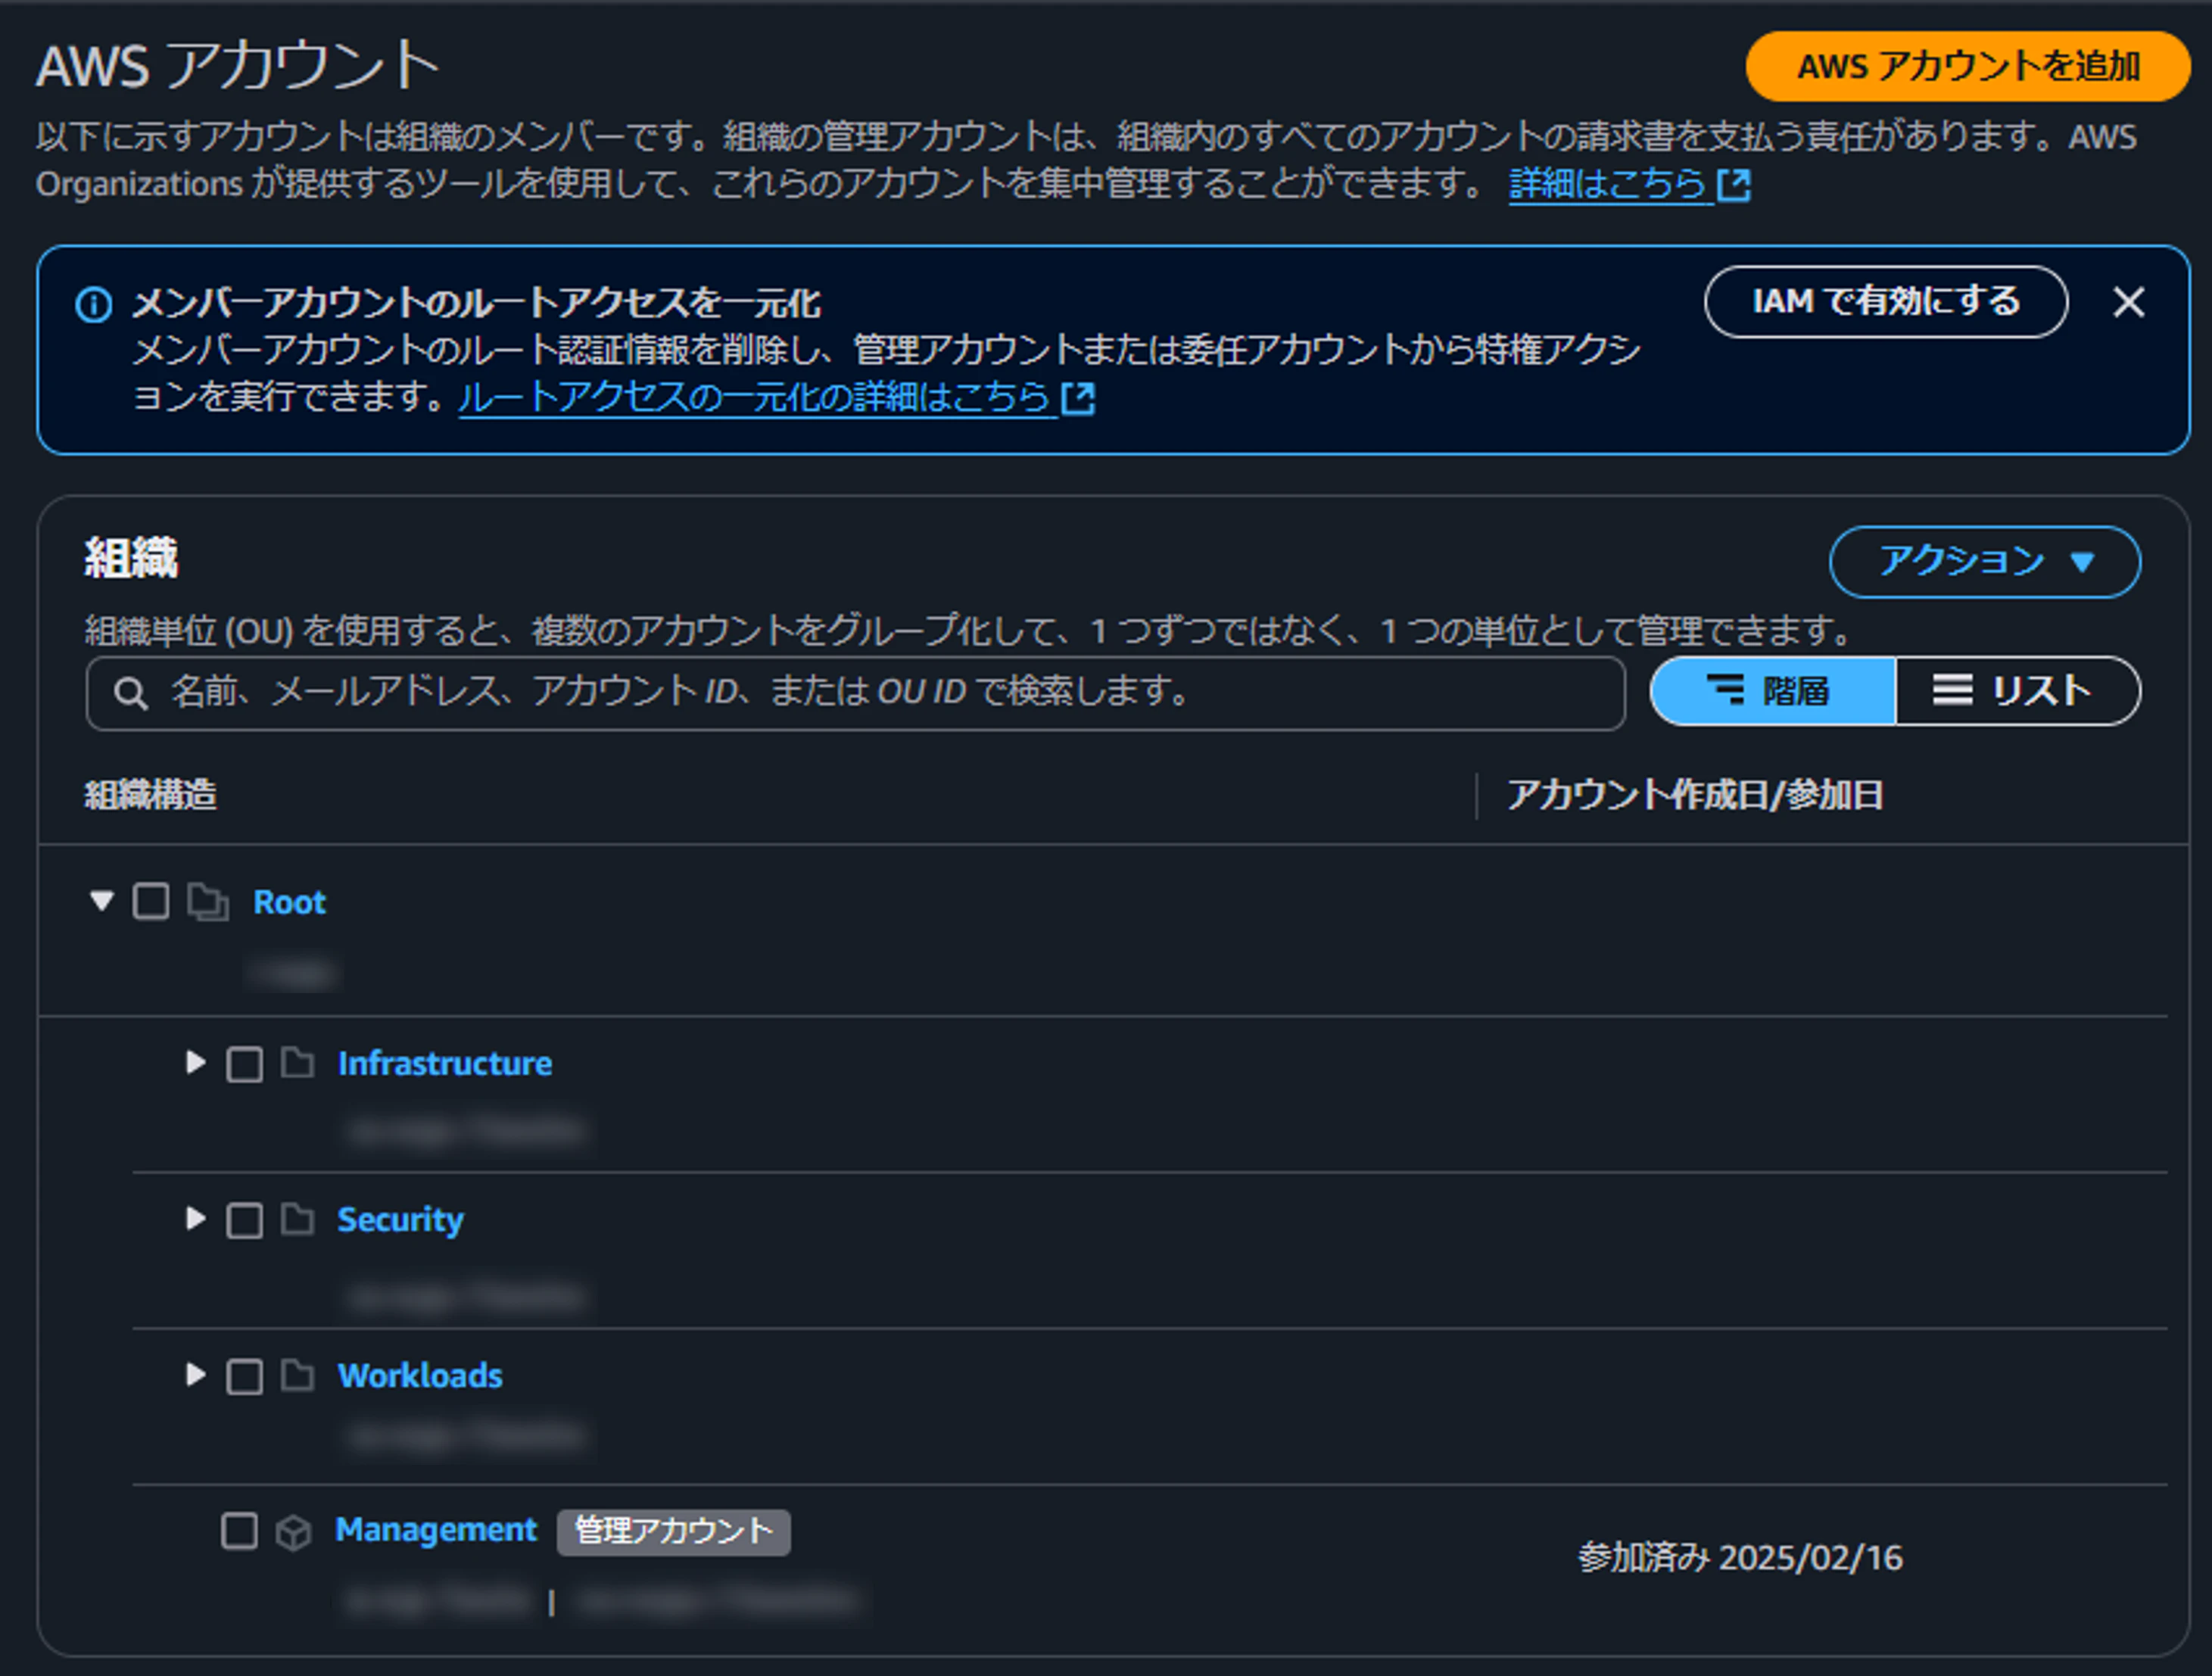Dismiss the root access banner with X
This screenshot has height=1676, width=2212.
2129,302
